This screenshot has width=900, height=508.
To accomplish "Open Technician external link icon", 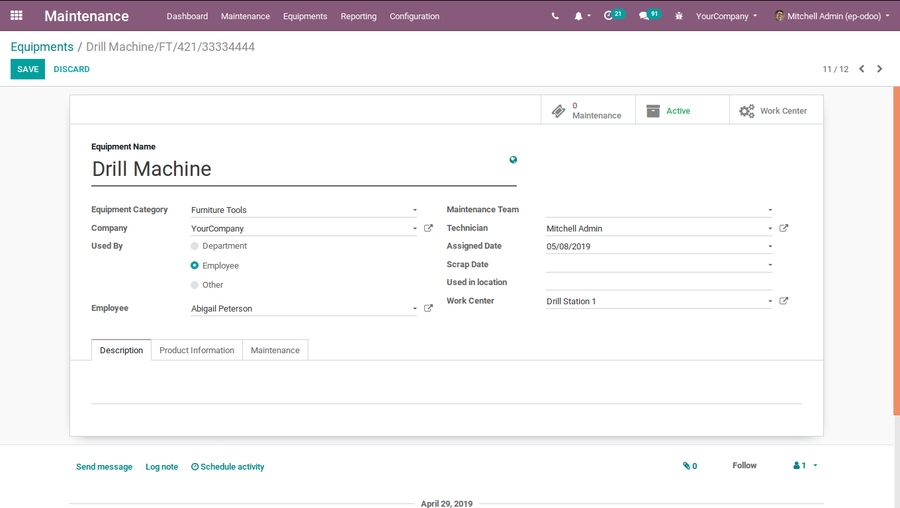I will (783, 228).
